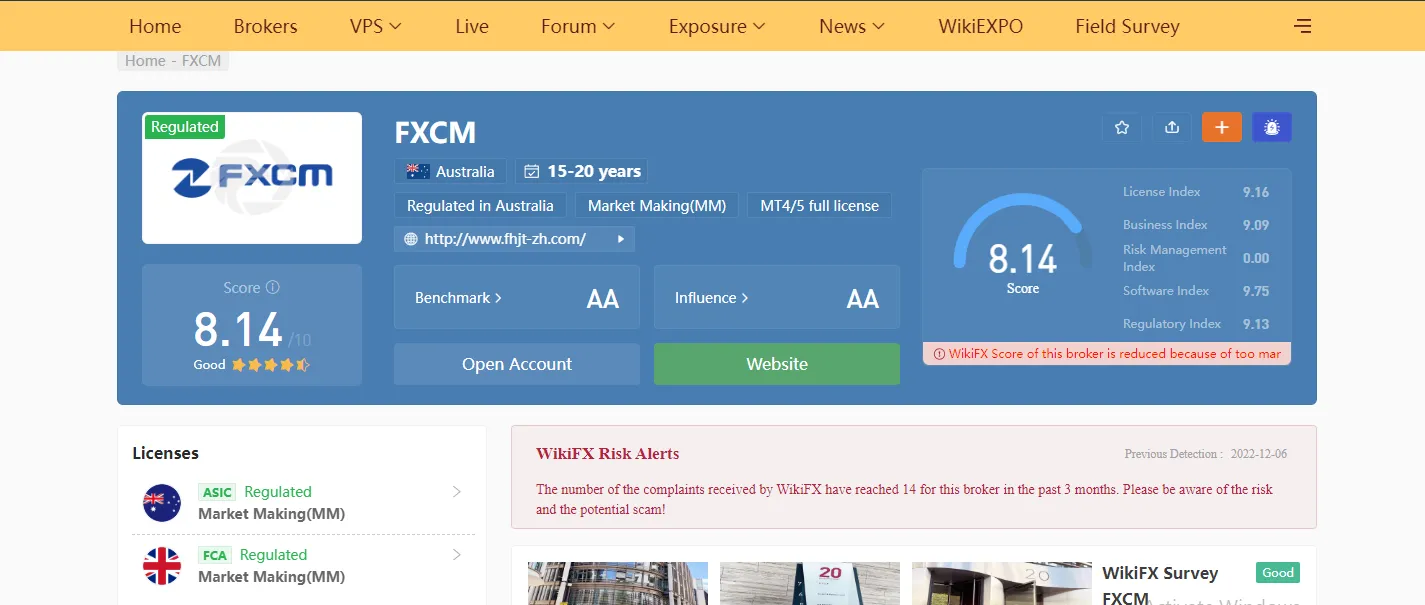
Task: Click the green Website button
Action: point(777,364)
